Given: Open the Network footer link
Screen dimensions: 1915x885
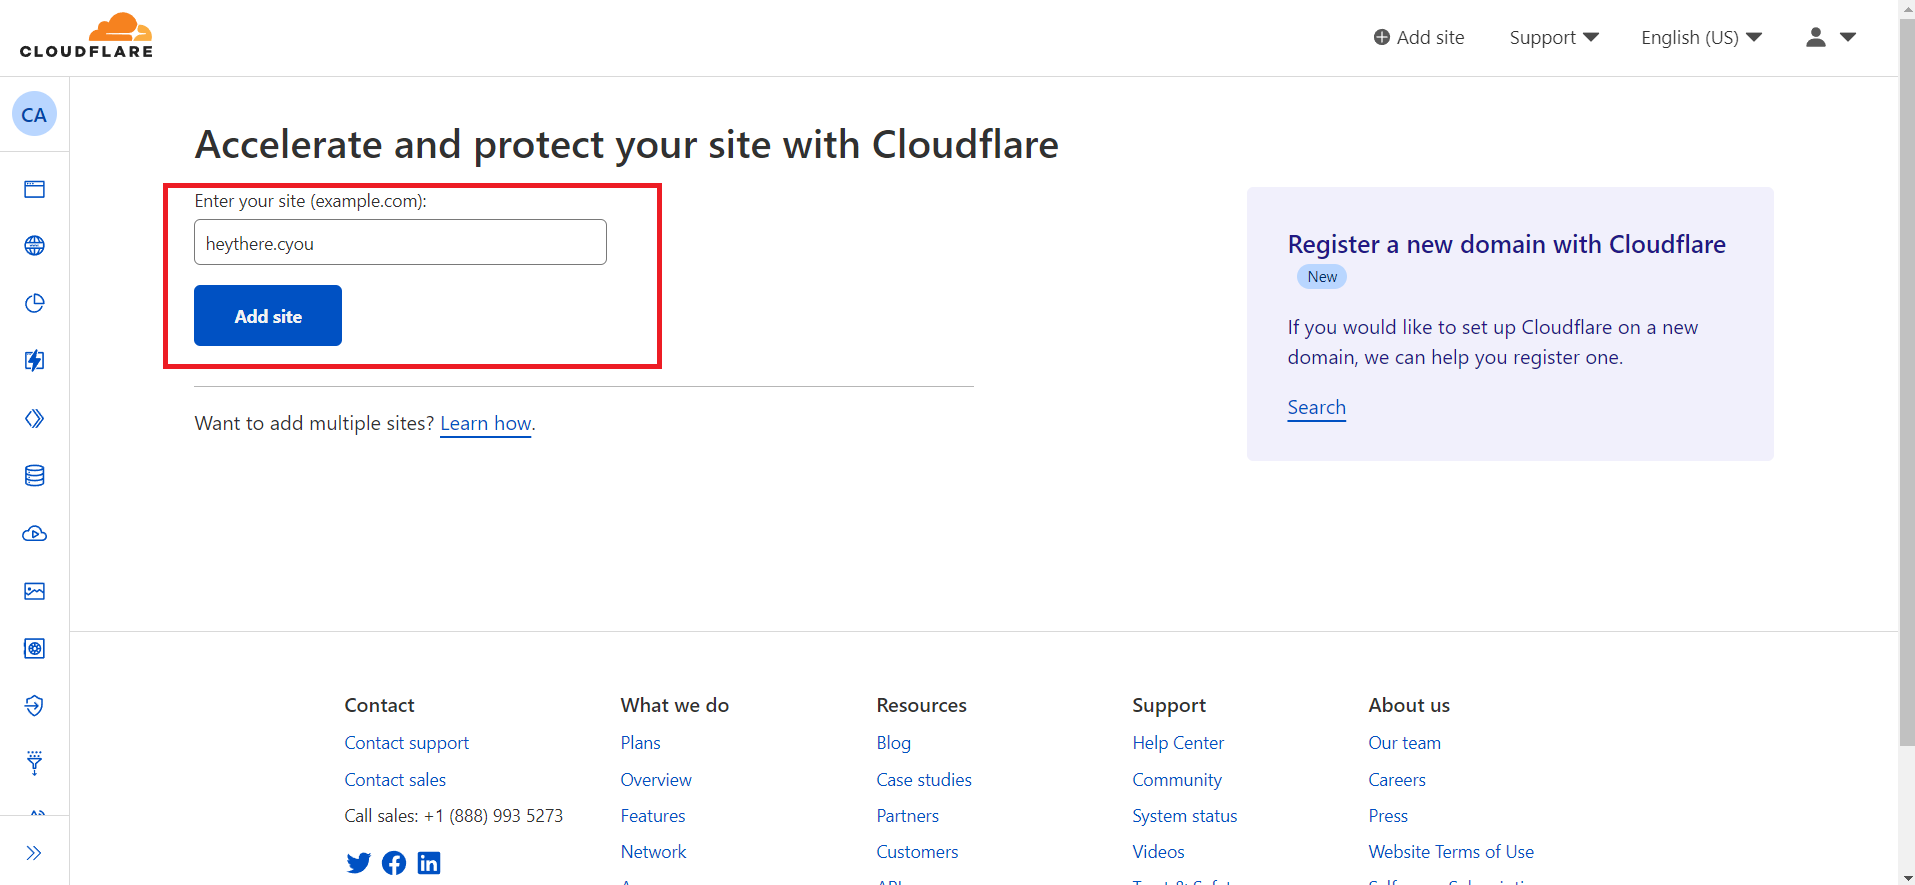Looking at the screenshot, I should (x=653, y=852).
